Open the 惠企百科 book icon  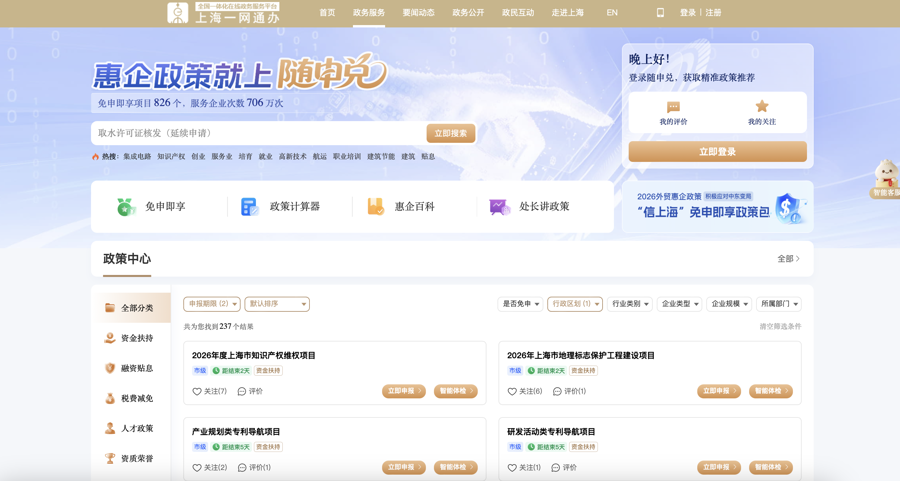(x=375, y=207)
